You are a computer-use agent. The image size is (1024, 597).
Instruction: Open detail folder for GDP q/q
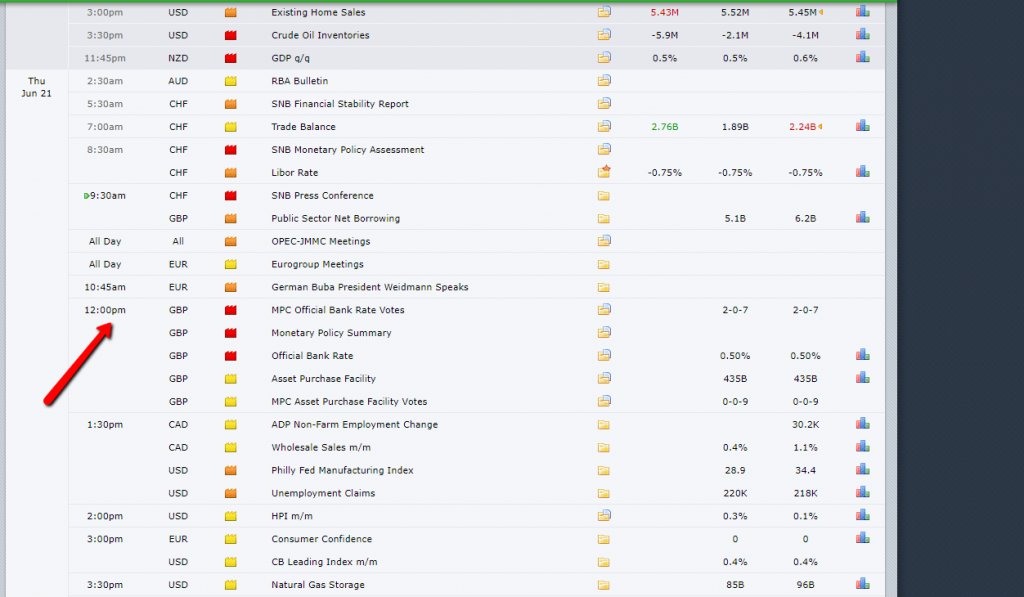click(604, 57)
